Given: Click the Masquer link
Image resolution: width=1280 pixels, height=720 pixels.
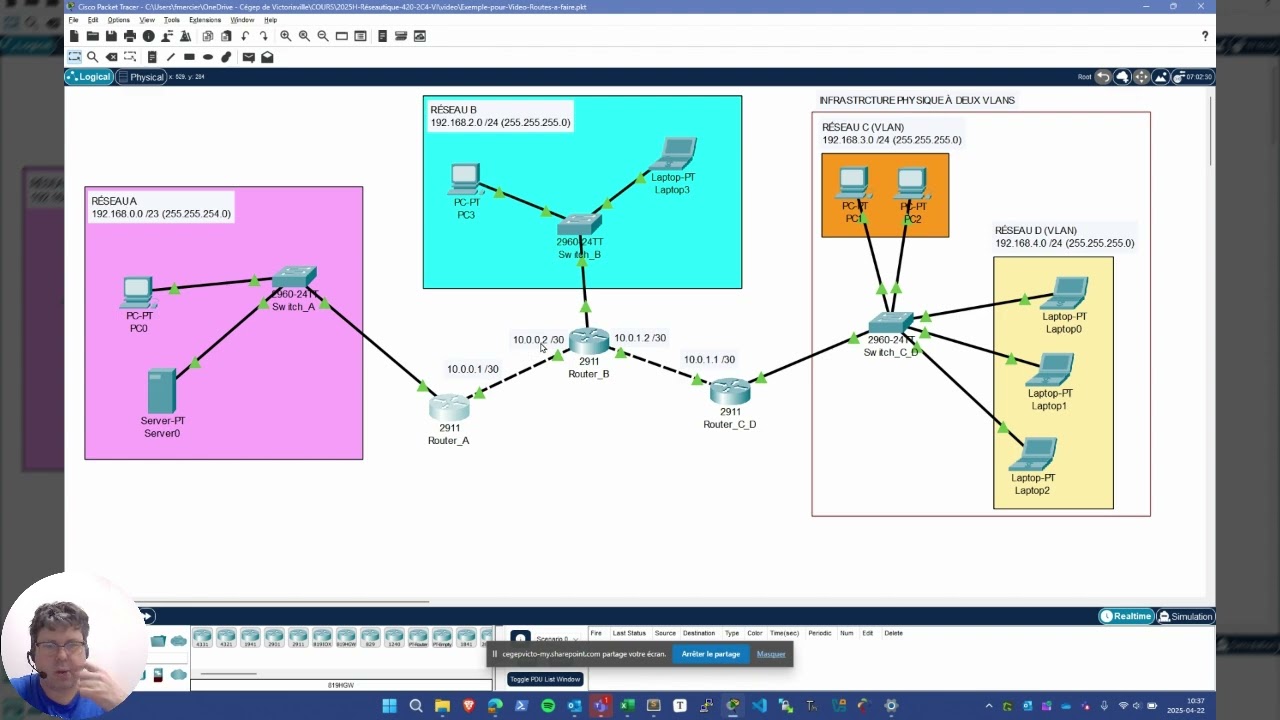Looking at the screenshot, I should pos(771,654).
